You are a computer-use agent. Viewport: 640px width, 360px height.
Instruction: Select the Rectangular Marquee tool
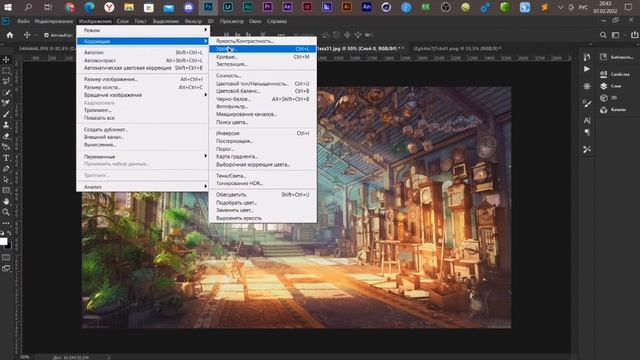coord(6,71)
